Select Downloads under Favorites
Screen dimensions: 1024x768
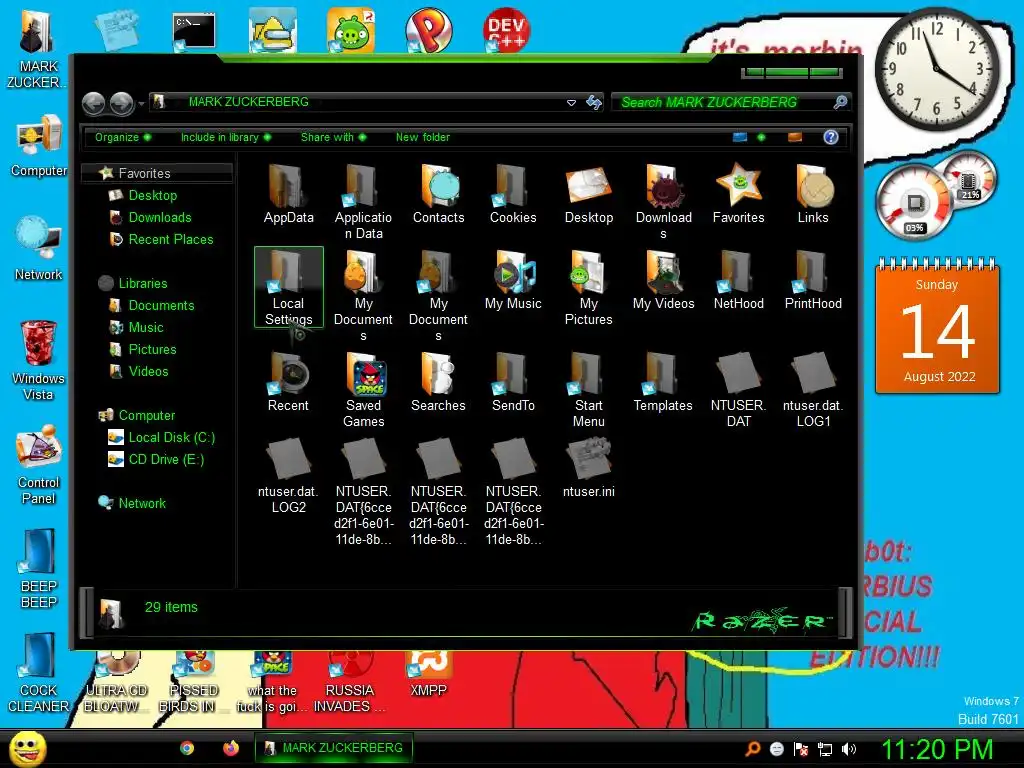click(159, 217)
